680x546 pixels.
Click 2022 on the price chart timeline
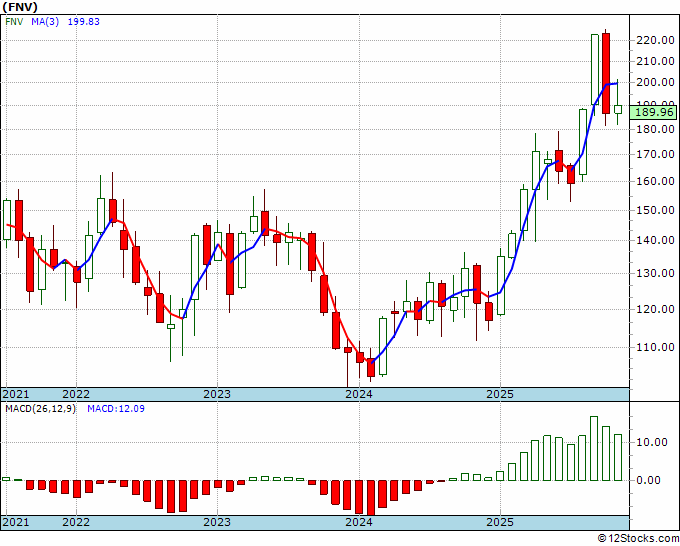(76, 394)
